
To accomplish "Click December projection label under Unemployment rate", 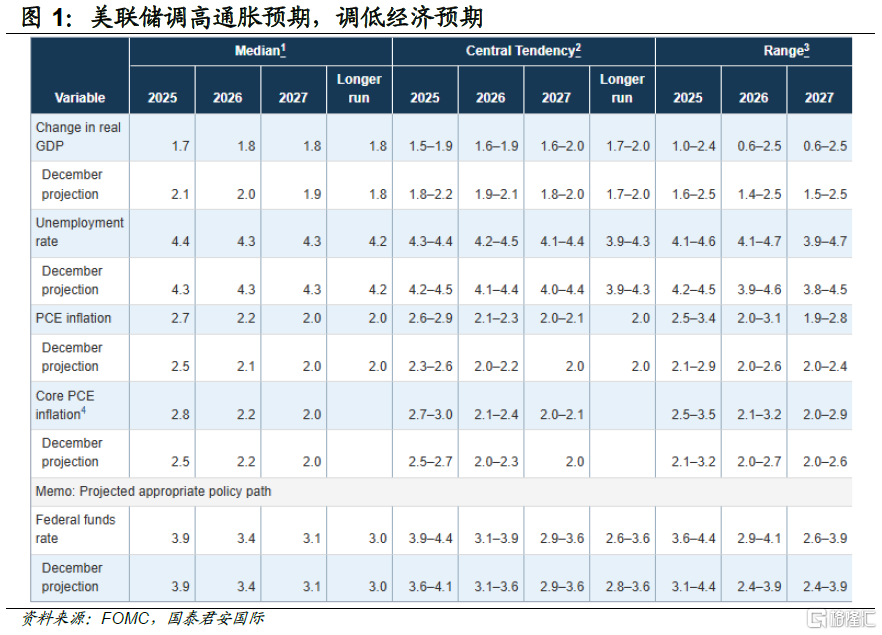I will click(x=72, y=280).
